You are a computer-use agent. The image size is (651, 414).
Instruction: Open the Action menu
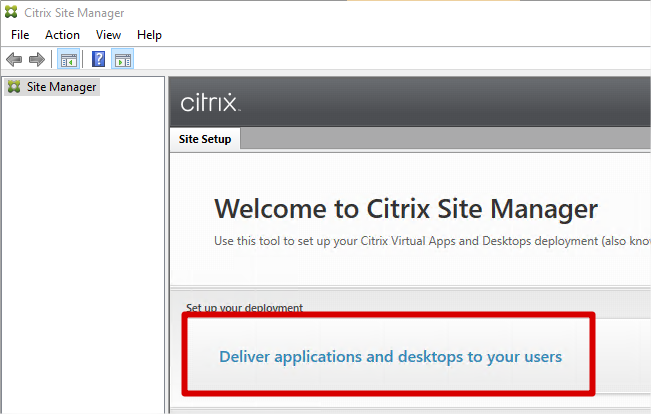pos(62,35)
